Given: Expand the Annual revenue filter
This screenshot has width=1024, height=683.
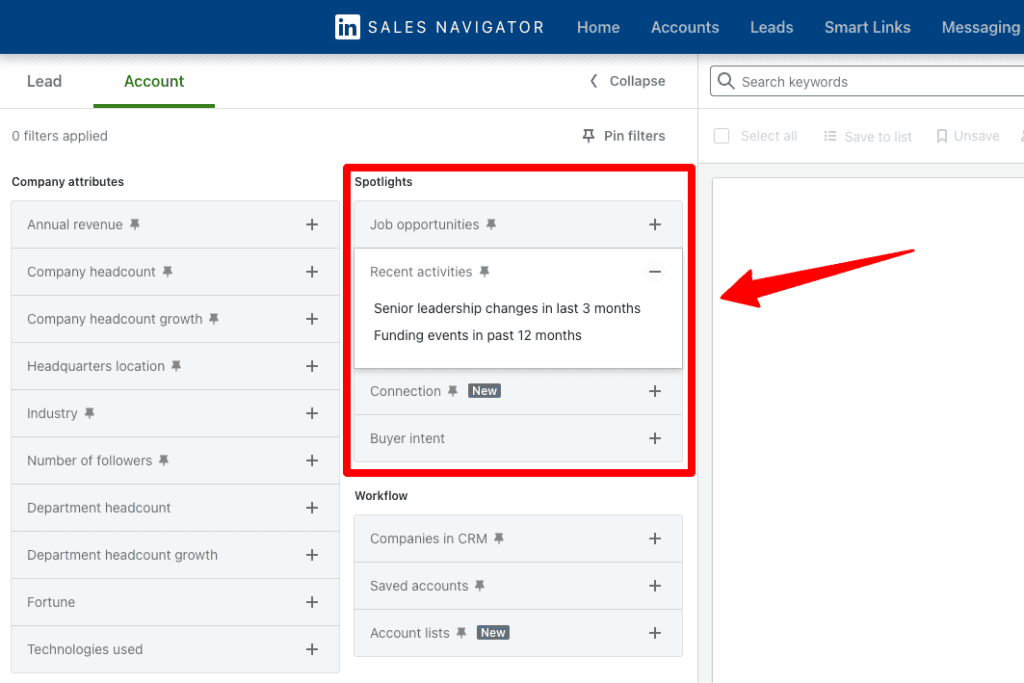Looking at the screenshot, I should (x=312, y=224).
